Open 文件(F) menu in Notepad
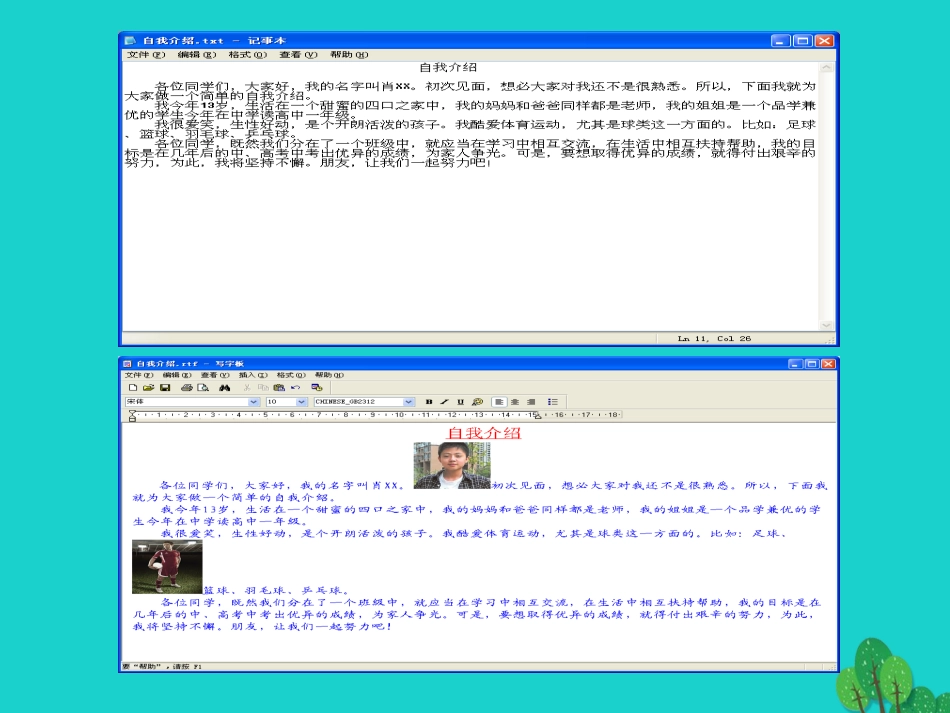The width and height of the screenshot is (950, 713). (145, 55)
